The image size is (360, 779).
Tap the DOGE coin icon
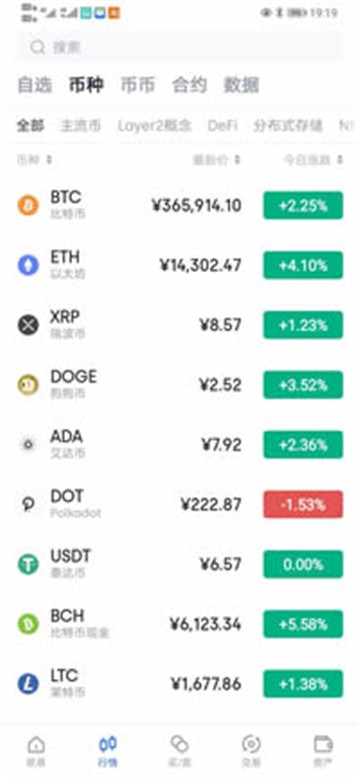(28, 385)
